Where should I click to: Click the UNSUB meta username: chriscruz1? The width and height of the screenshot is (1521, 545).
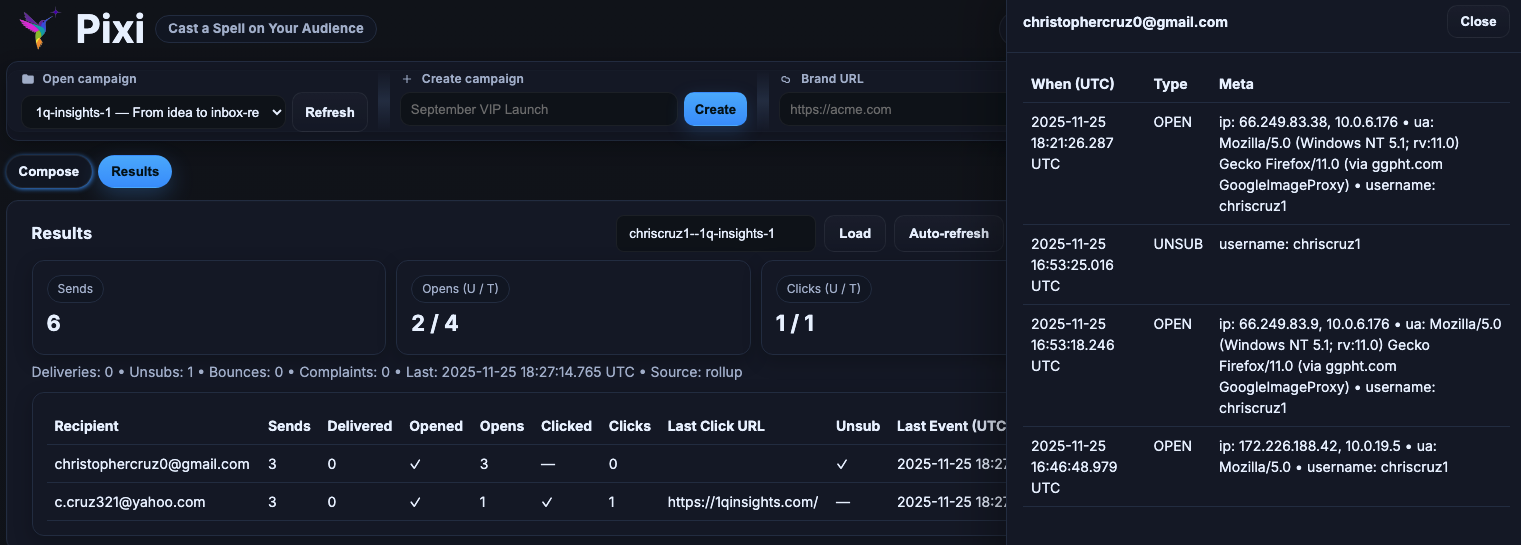[x=1290, y=244]
